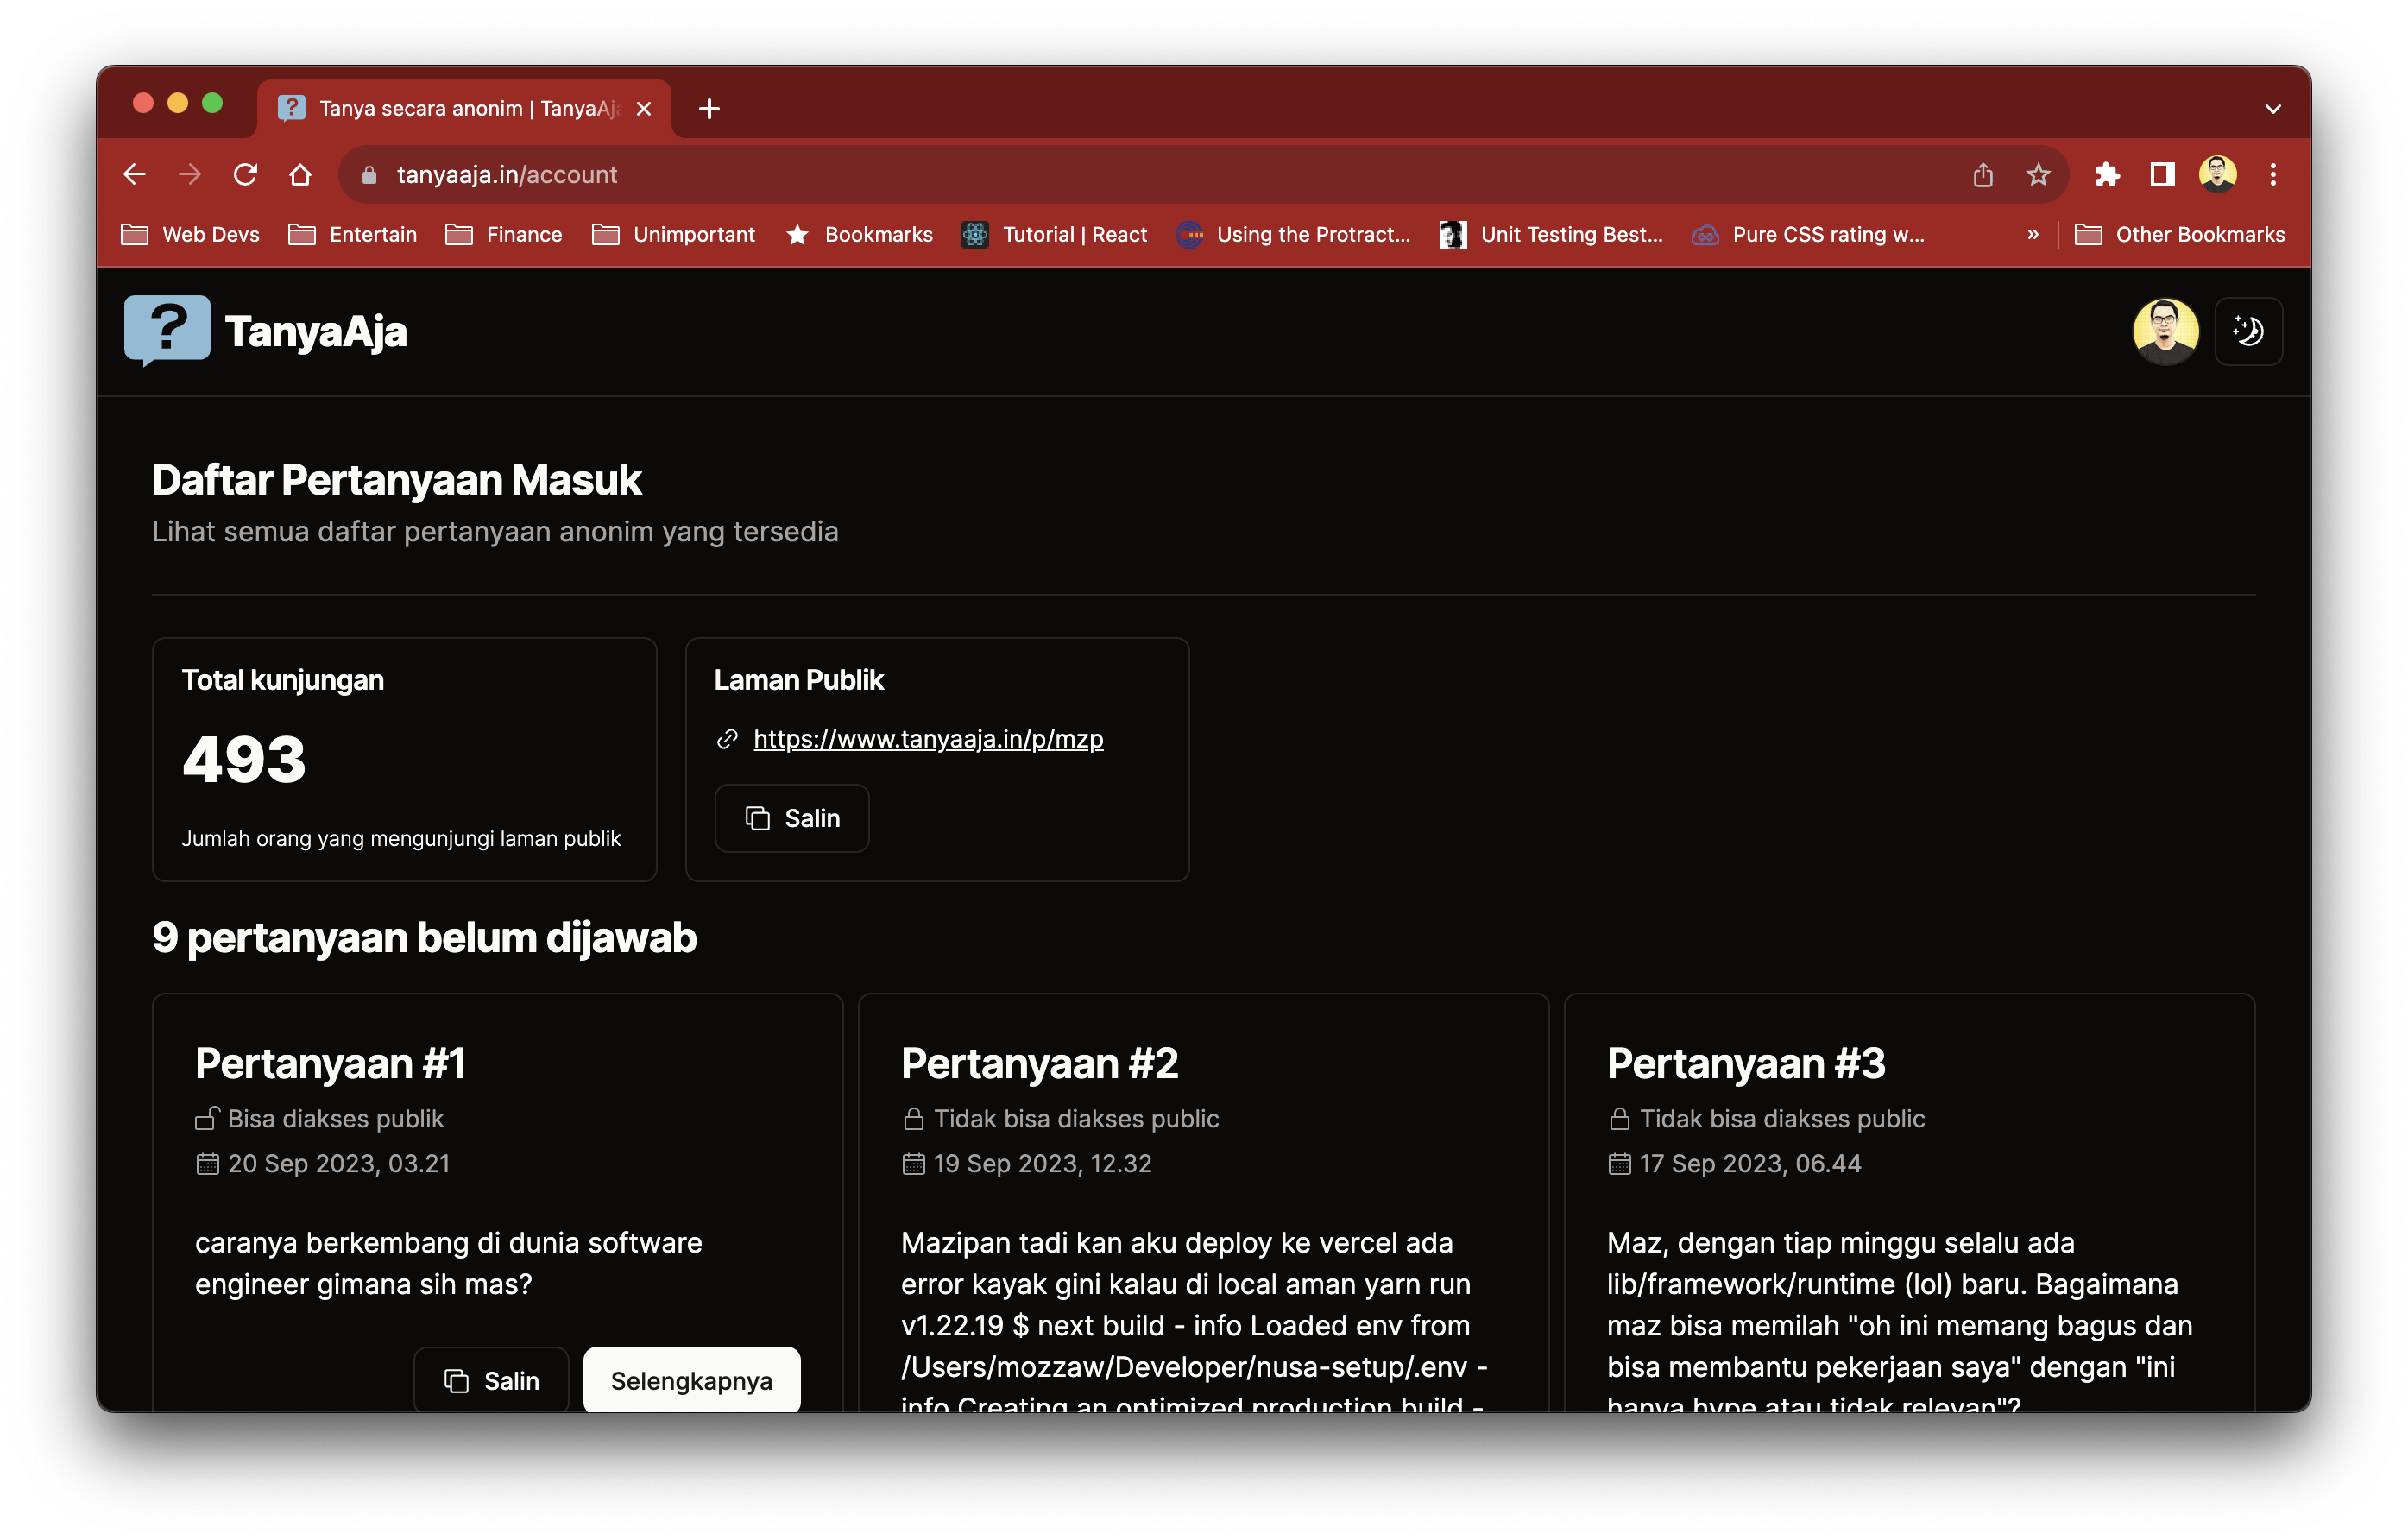Click 20 Sep 2023, 03.21 date text
Image resolution: width=2408 pixels, height=1540 pixels.
(339, 1163)
